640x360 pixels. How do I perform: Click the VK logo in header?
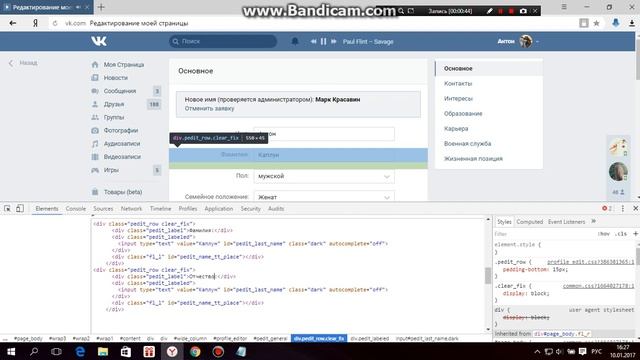click(99, 41)
